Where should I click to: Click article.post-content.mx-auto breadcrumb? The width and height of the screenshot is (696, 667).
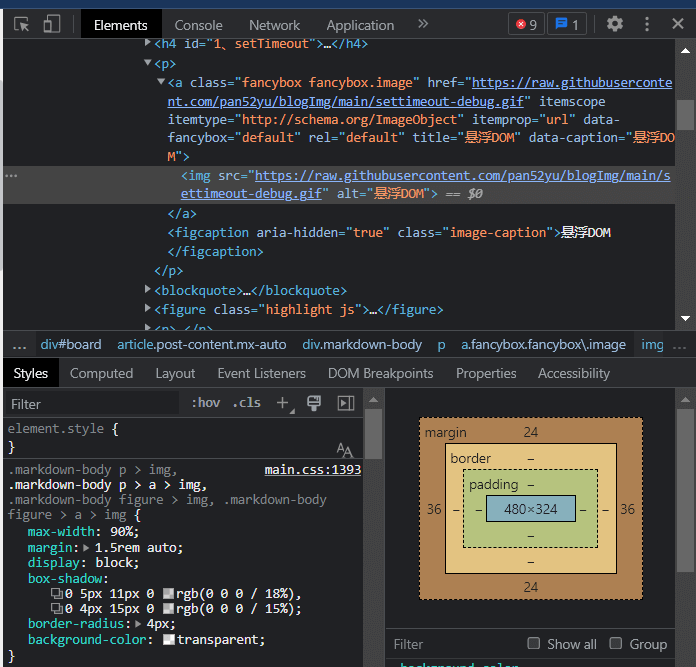click(202, 345)
